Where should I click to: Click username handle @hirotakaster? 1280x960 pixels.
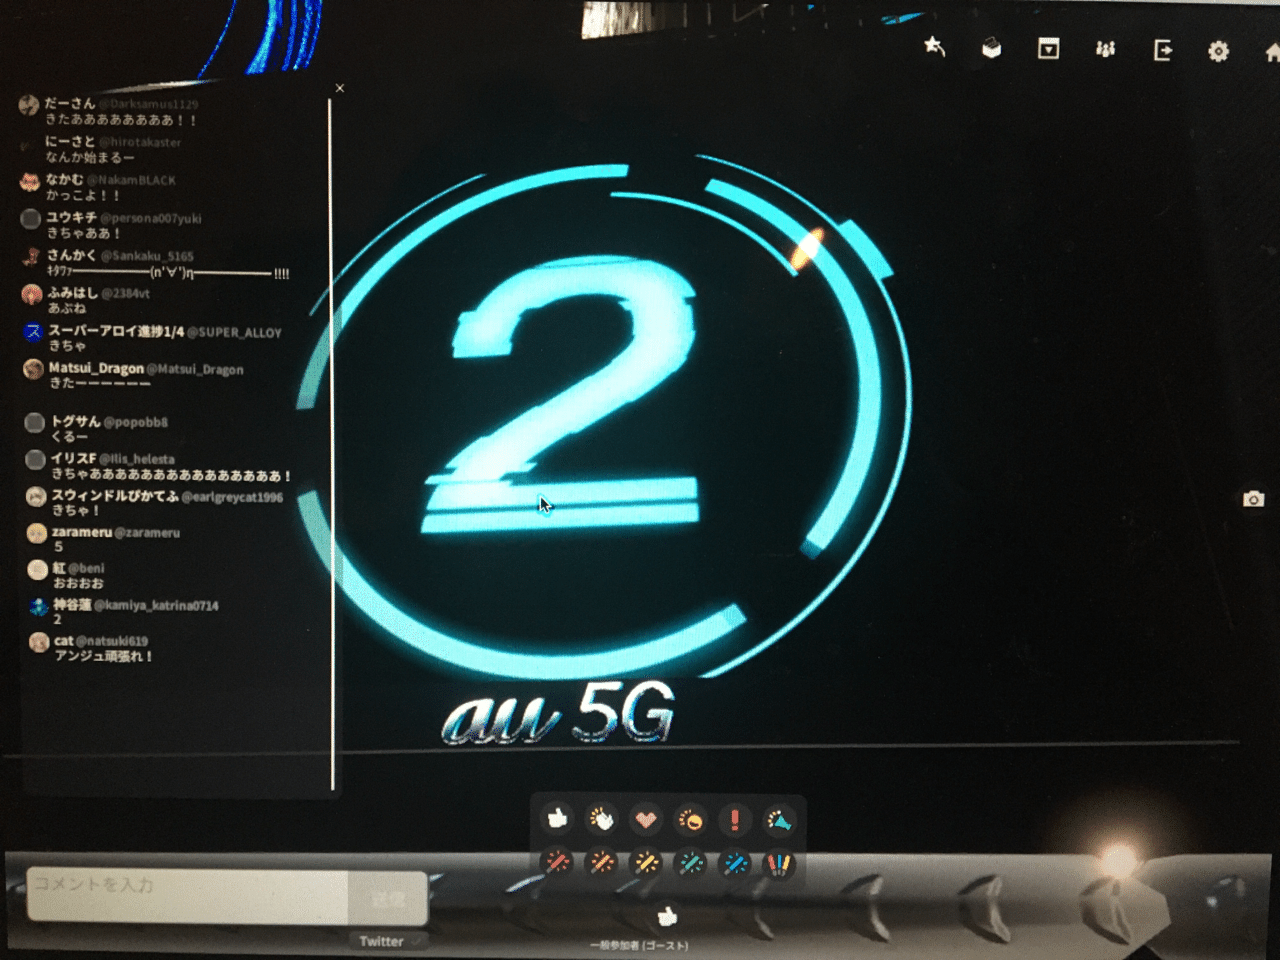[140, 142]
